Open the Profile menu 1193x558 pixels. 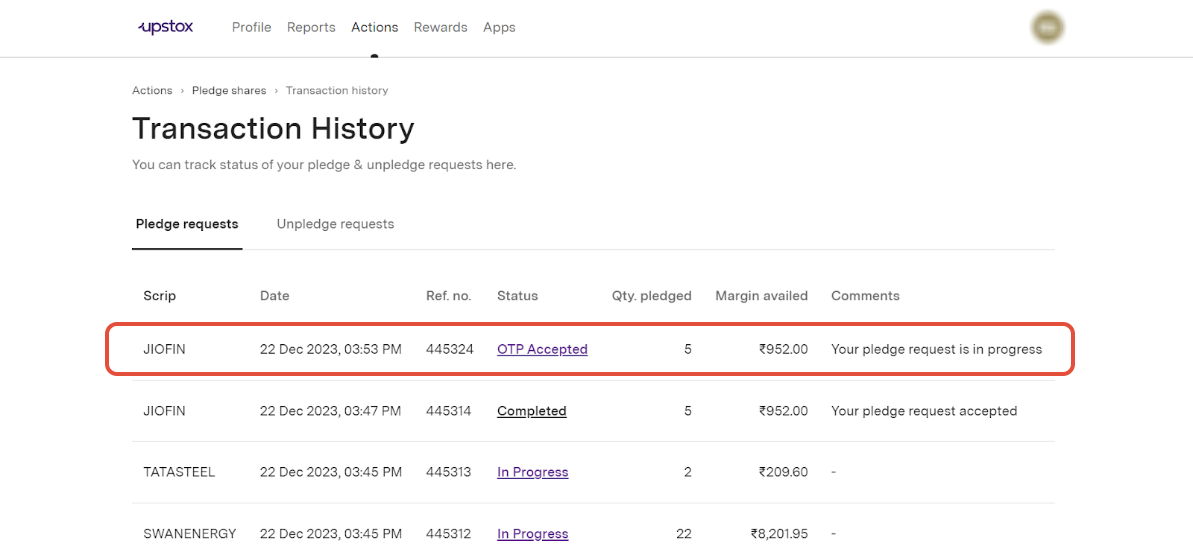tap(252, 27)
